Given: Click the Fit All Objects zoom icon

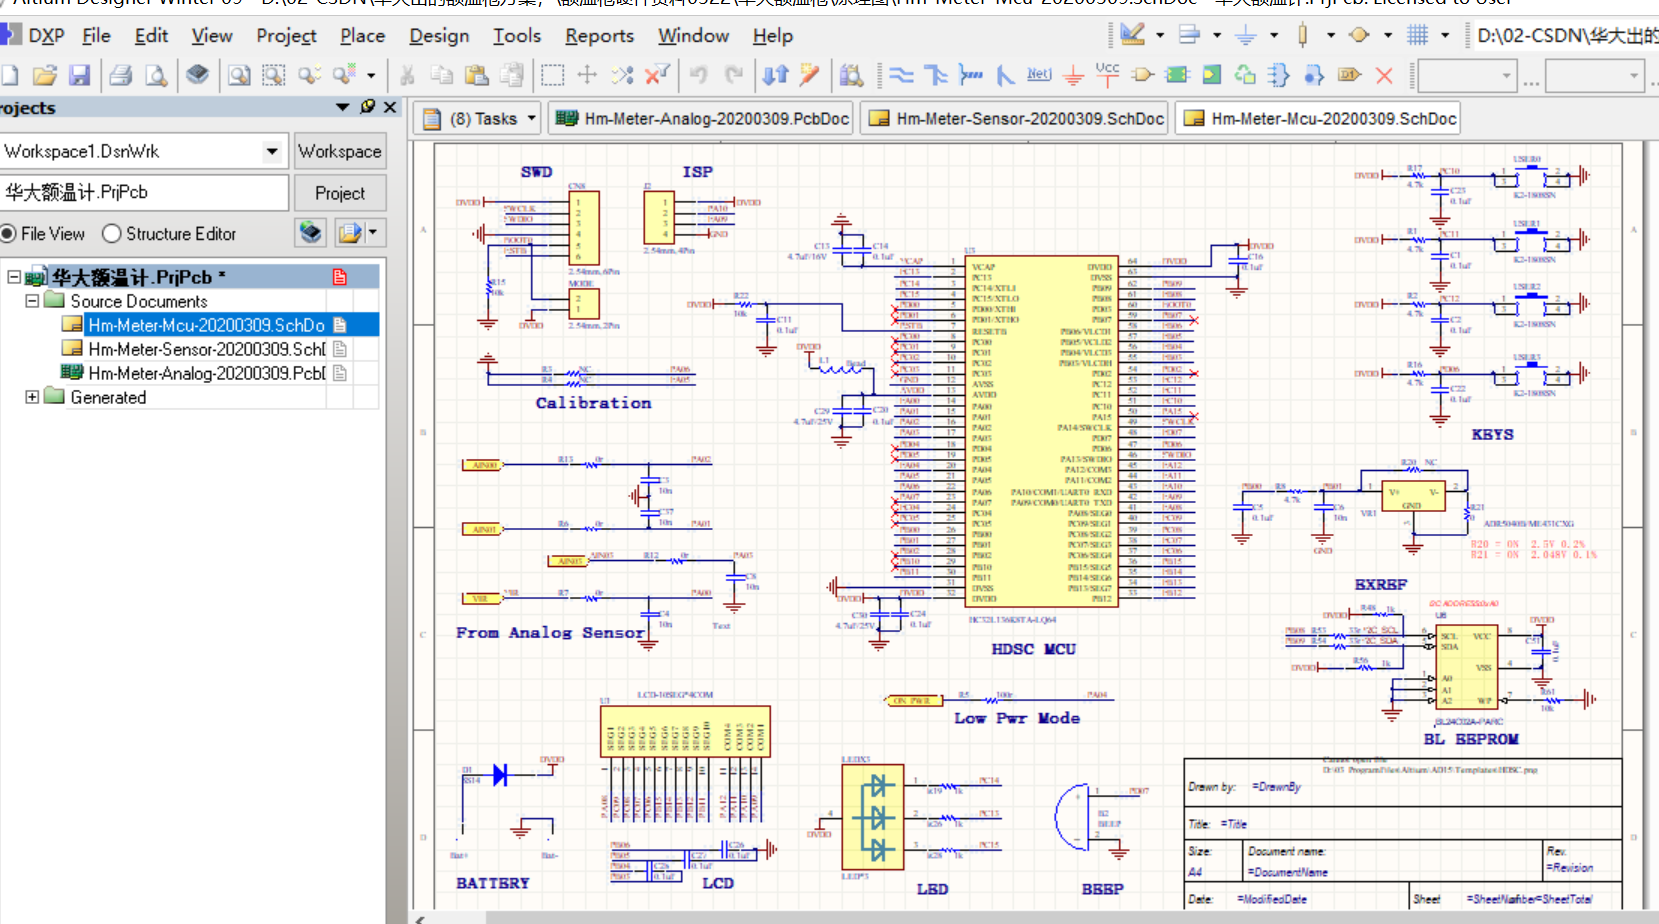Looking at the screenshot, I should [x=239, y=75].
